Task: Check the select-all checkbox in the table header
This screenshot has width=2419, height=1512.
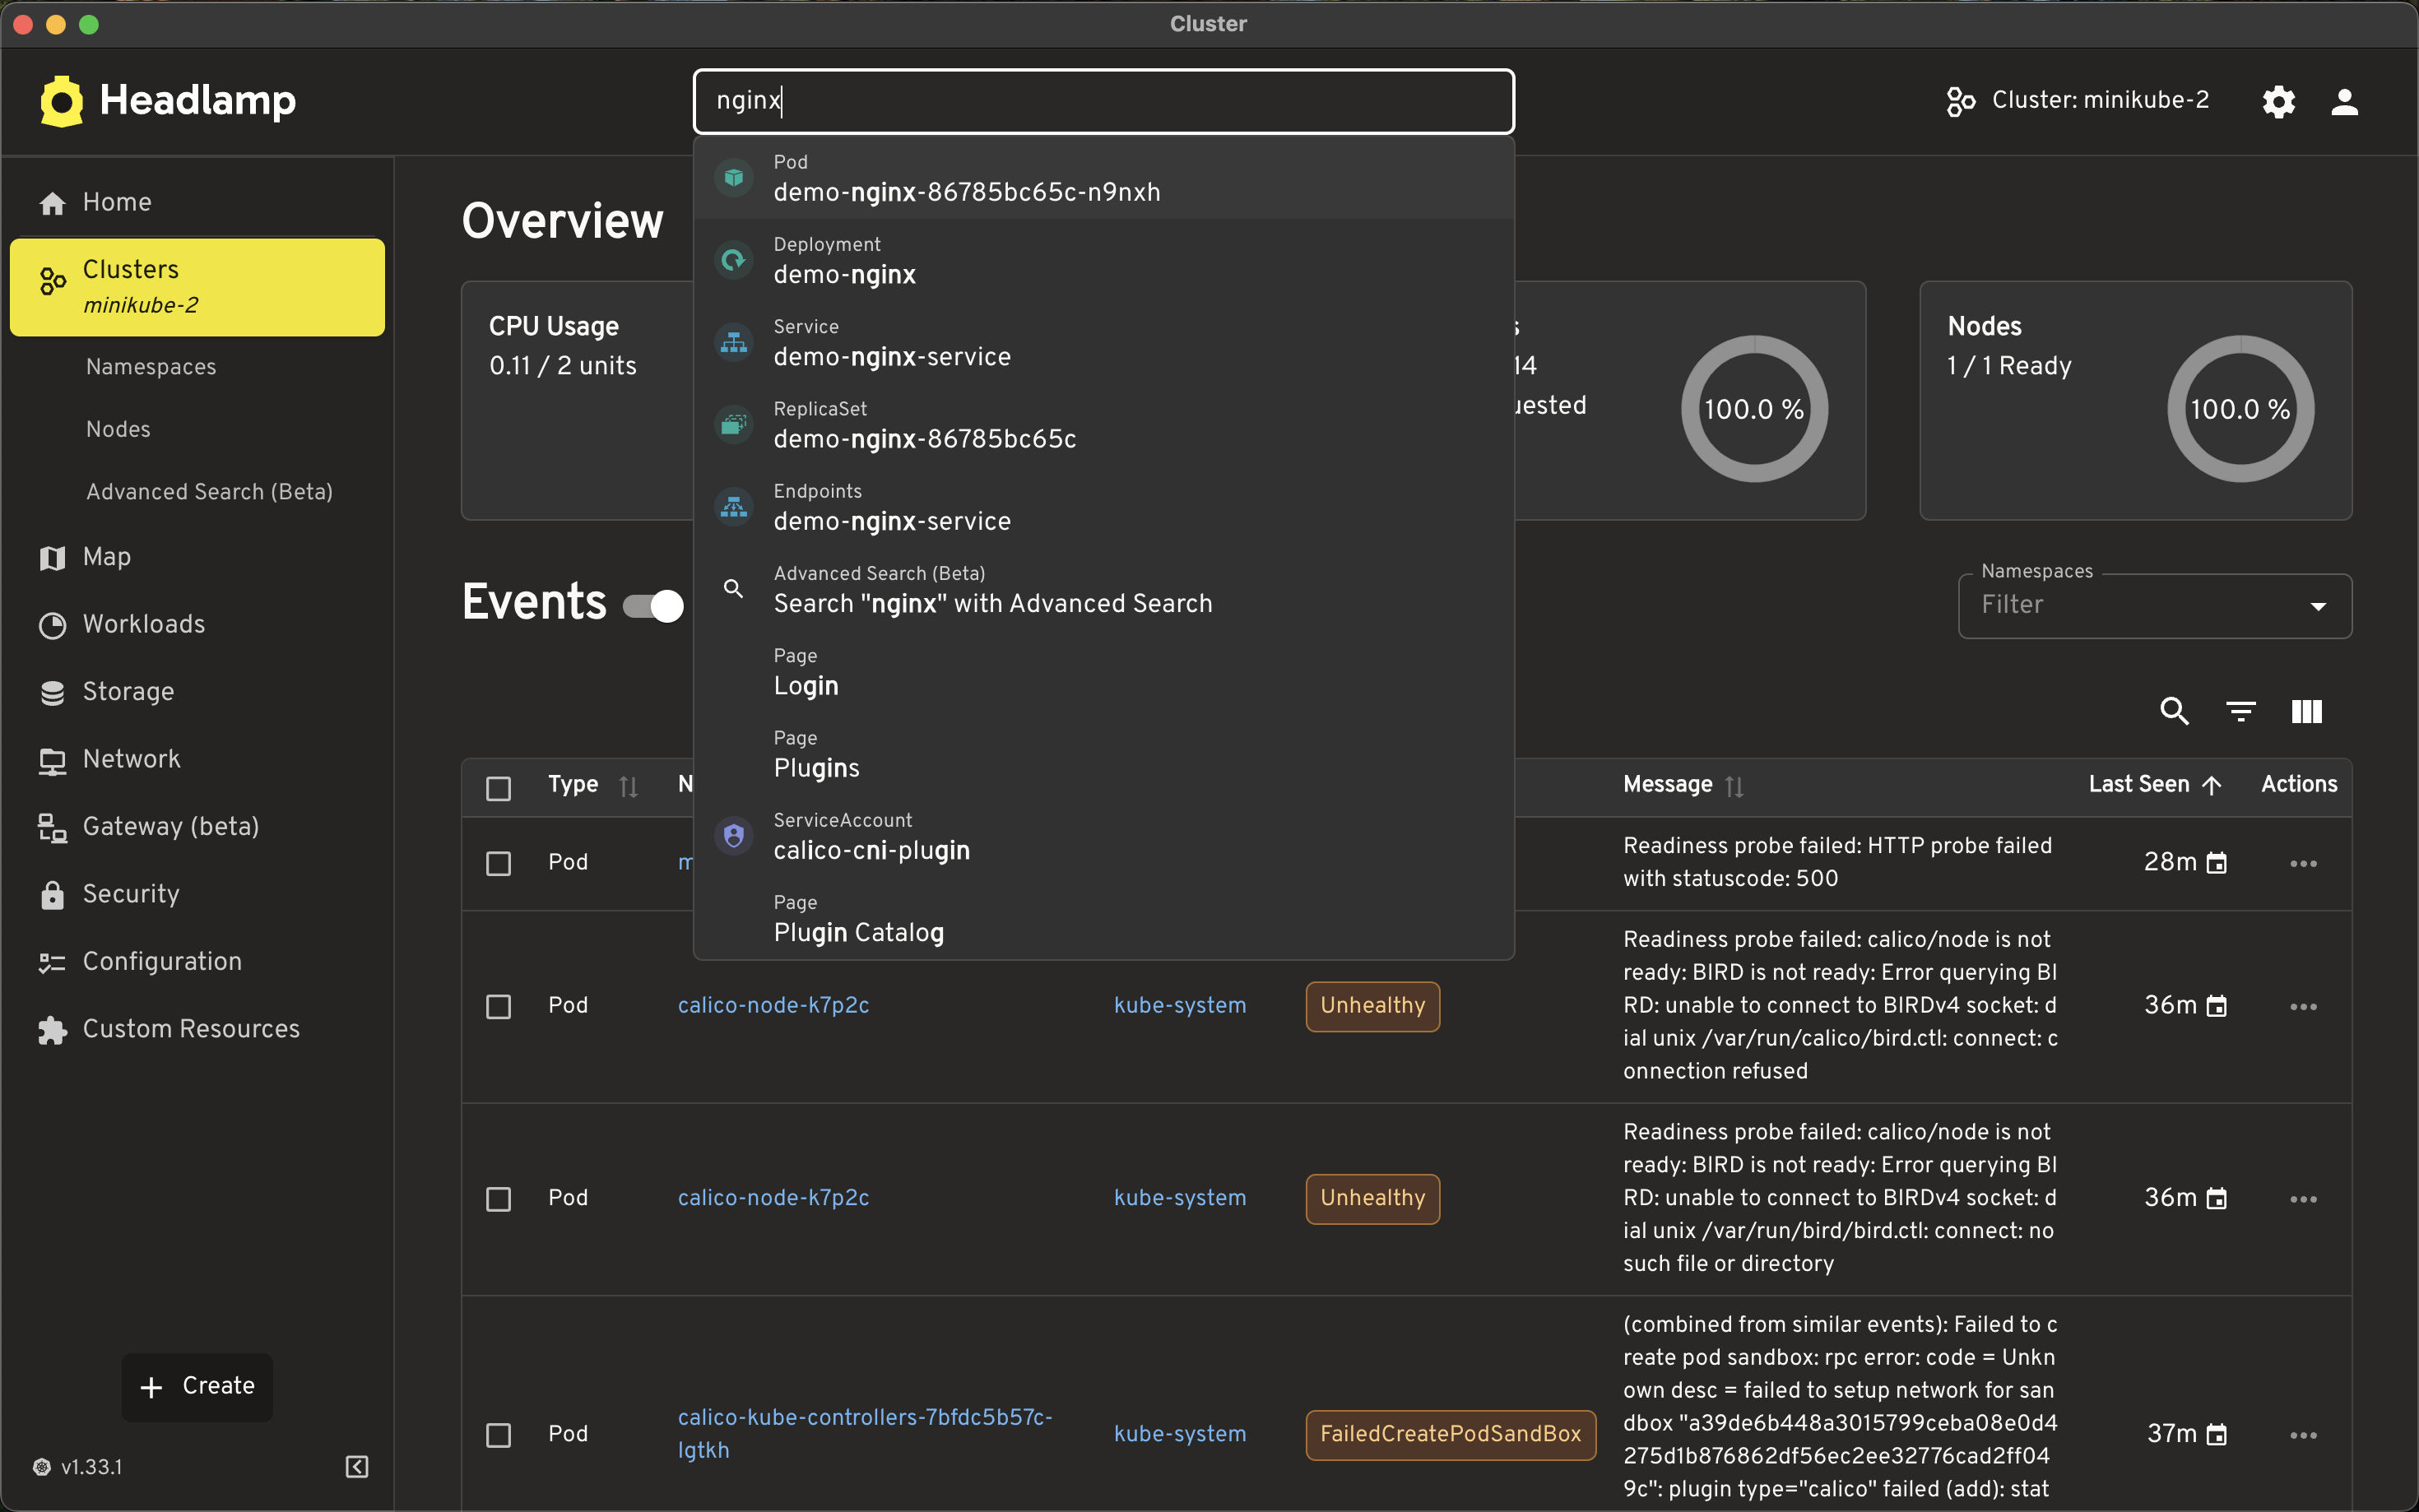Action: click(497, 788)
